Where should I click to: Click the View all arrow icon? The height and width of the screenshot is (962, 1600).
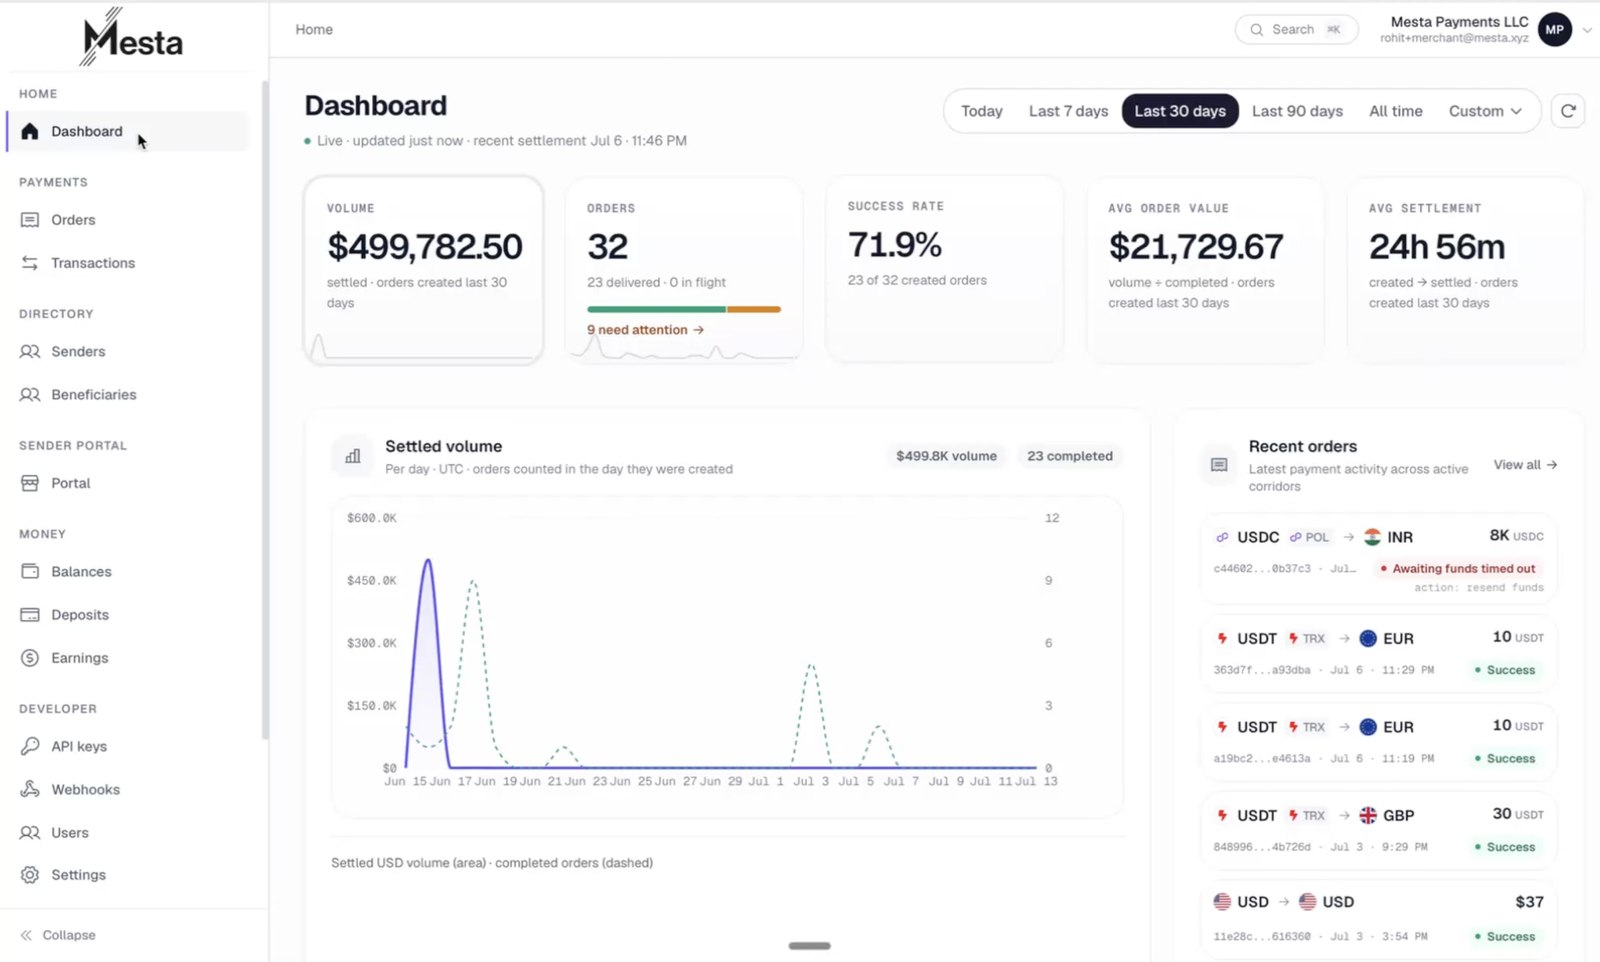click(x=1552, y=465)
